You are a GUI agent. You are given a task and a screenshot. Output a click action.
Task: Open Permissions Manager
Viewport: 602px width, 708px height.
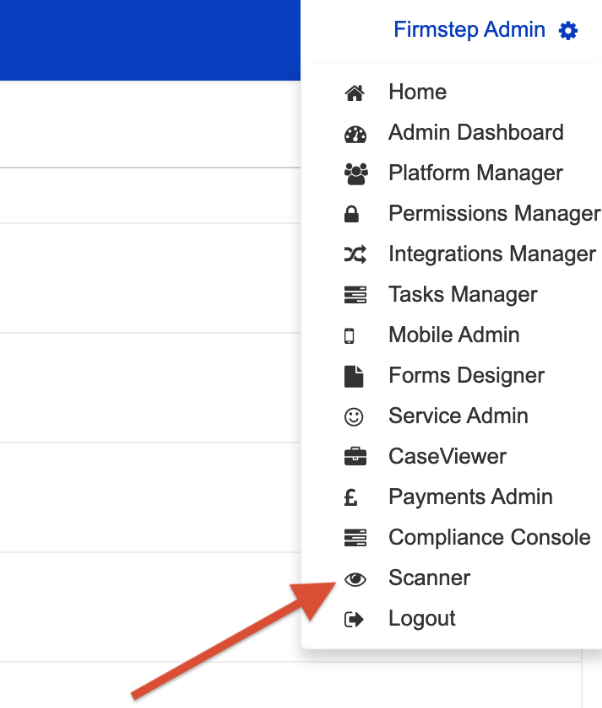tap(495, 214)
